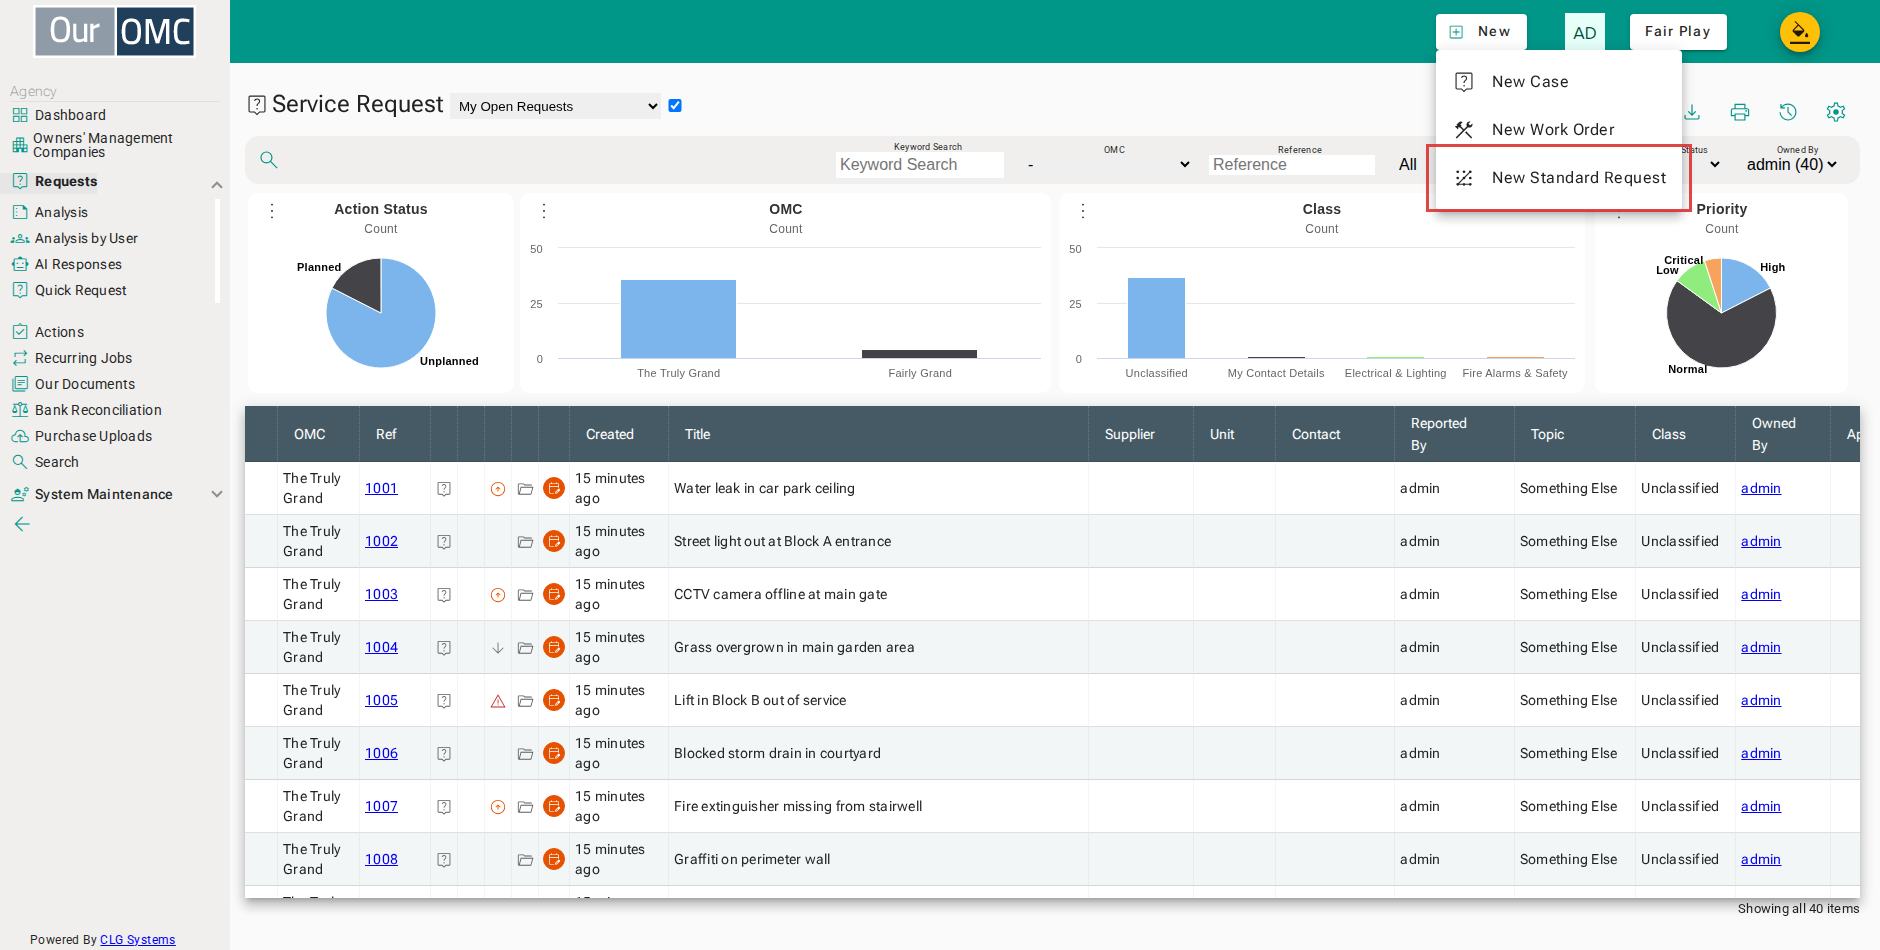Open the Owned By admin (40) dropdown
This screenshot has height=950, width=1880.
click(1792, 165)
